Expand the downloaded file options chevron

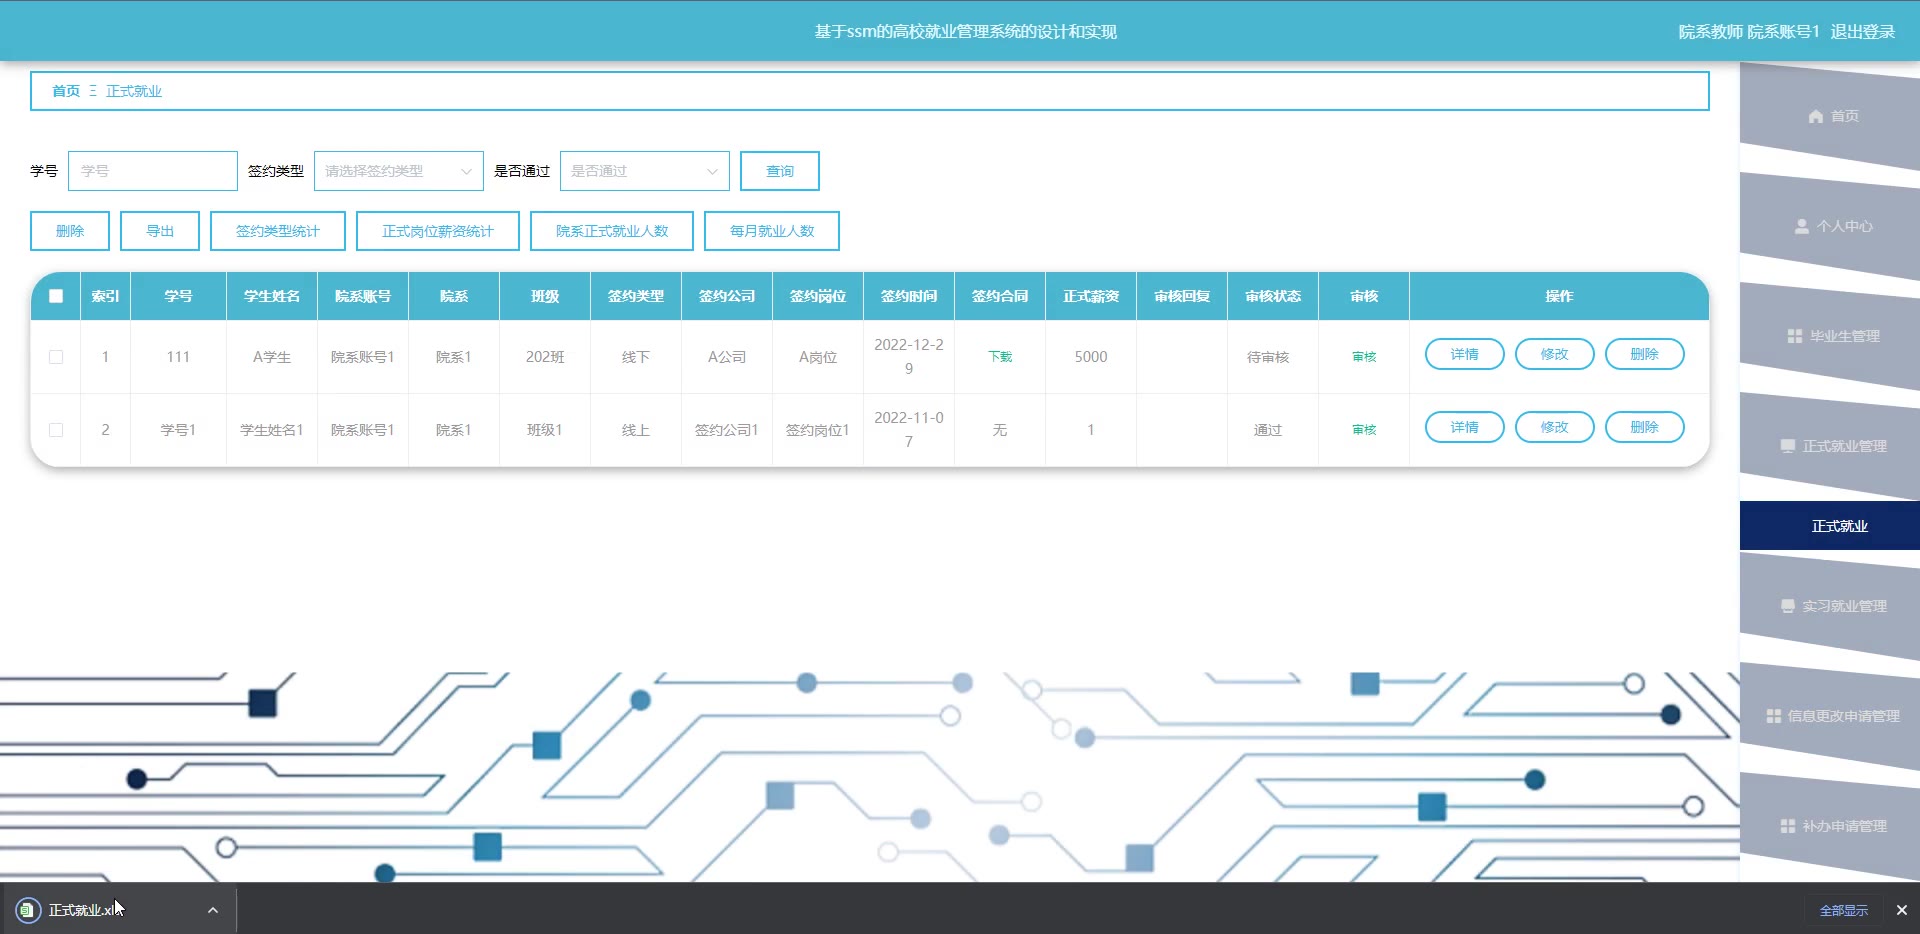point(213,910)
